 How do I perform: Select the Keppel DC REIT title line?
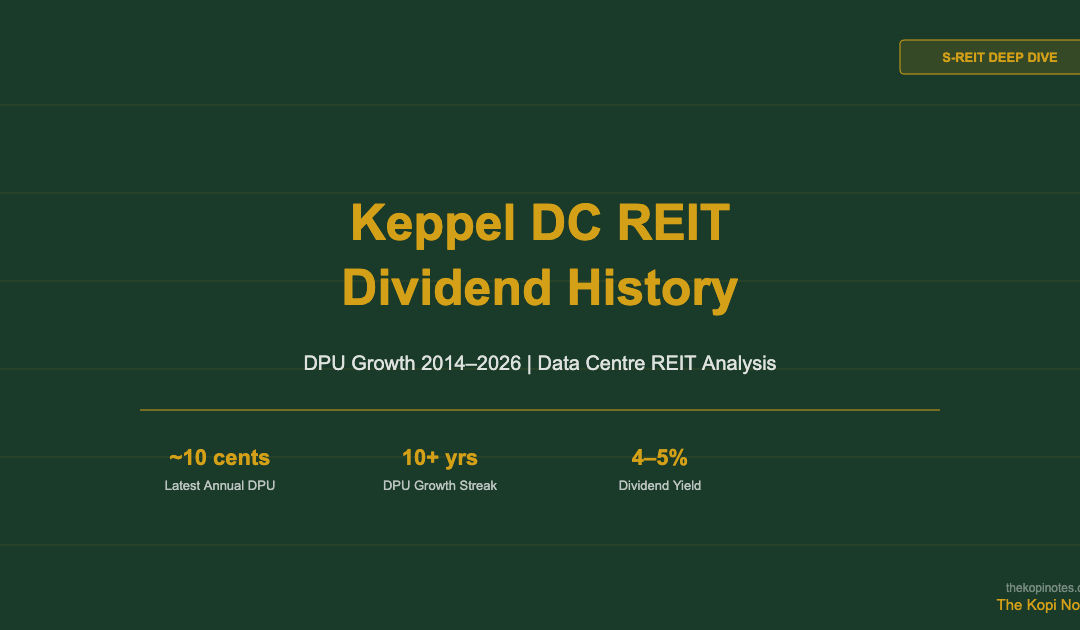[540, 222]
